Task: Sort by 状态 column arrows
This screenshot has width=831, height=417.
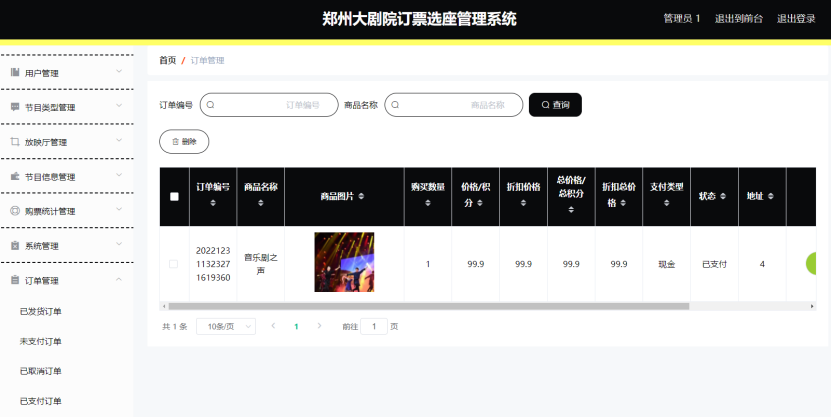Action: (723, 196)
